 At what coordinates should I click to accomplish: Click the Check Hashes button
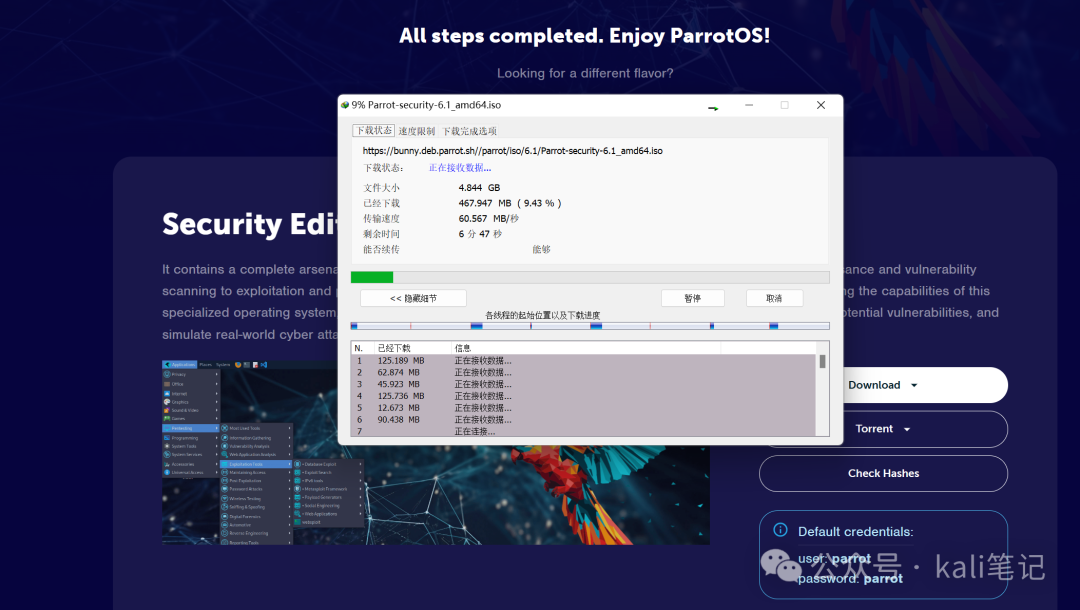(883, 473)
